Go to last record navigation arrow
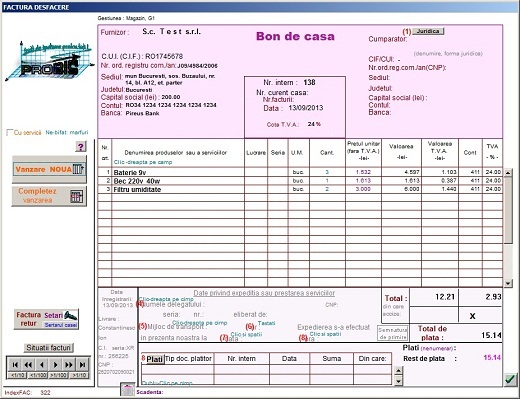Screen dimensions: 520x399 click(x=82, y=365)
